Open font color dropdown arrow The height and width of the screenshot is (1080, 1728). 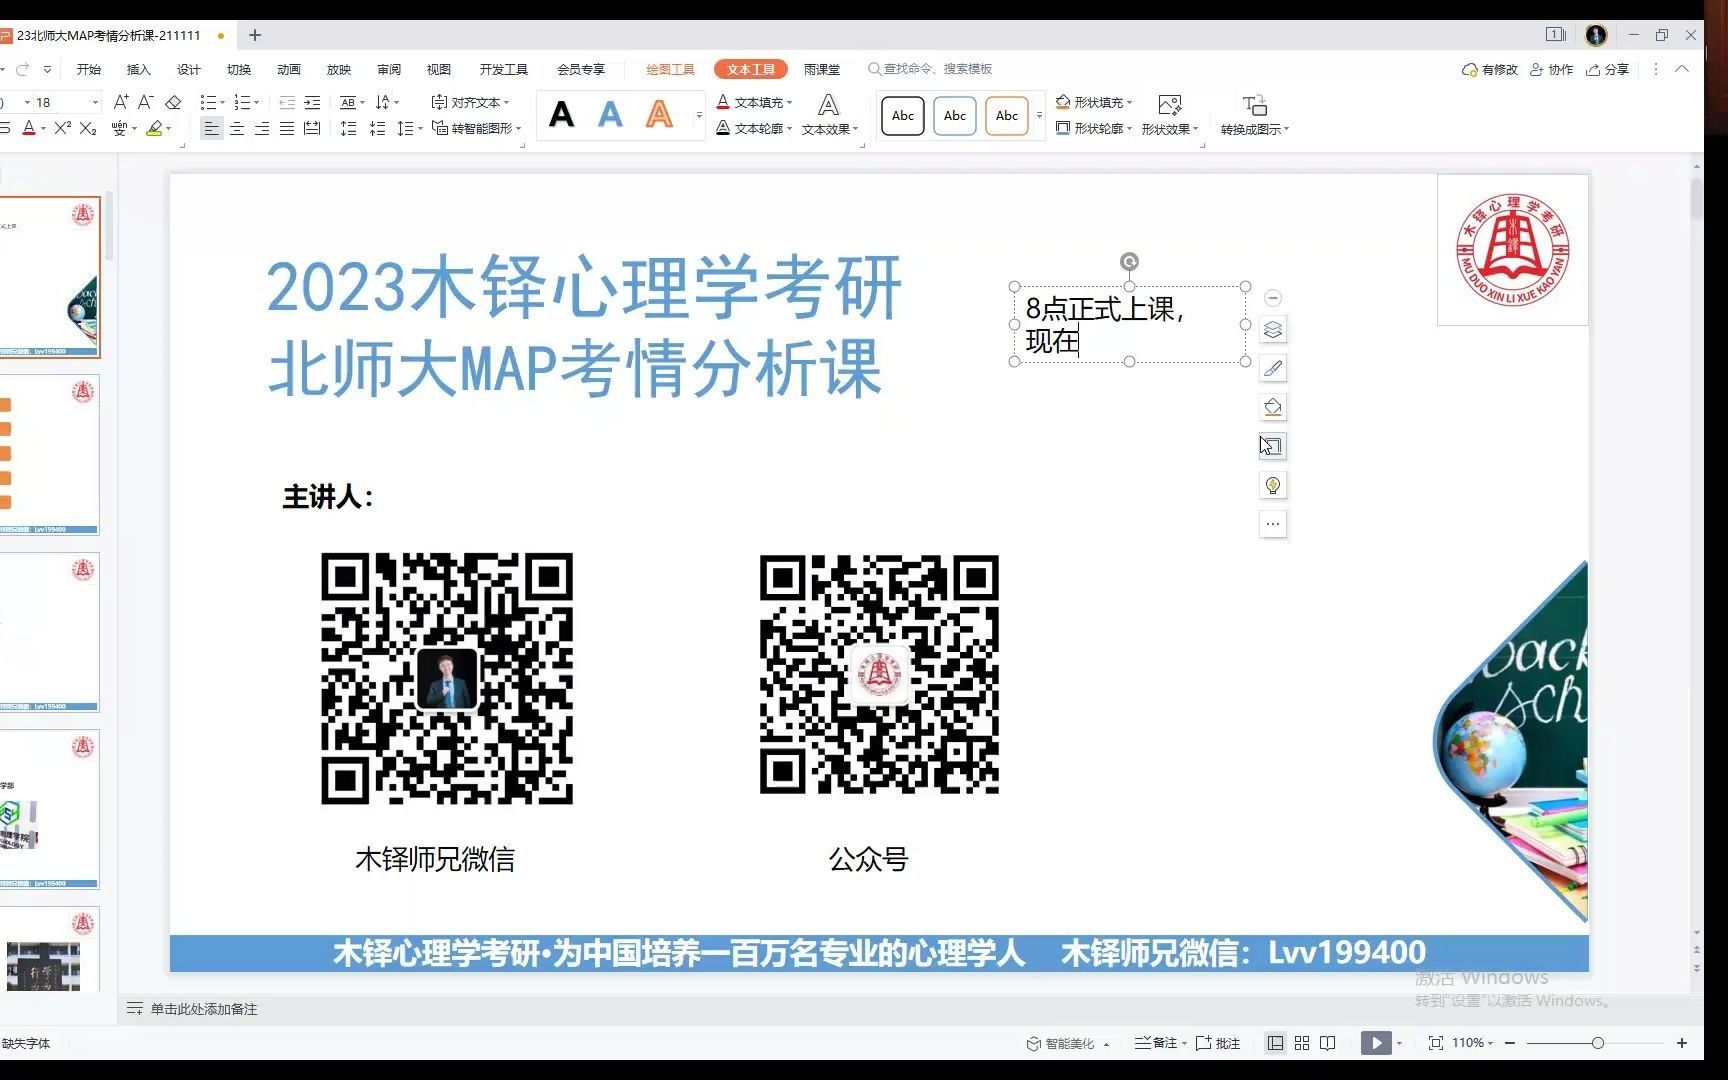[43, 129]
